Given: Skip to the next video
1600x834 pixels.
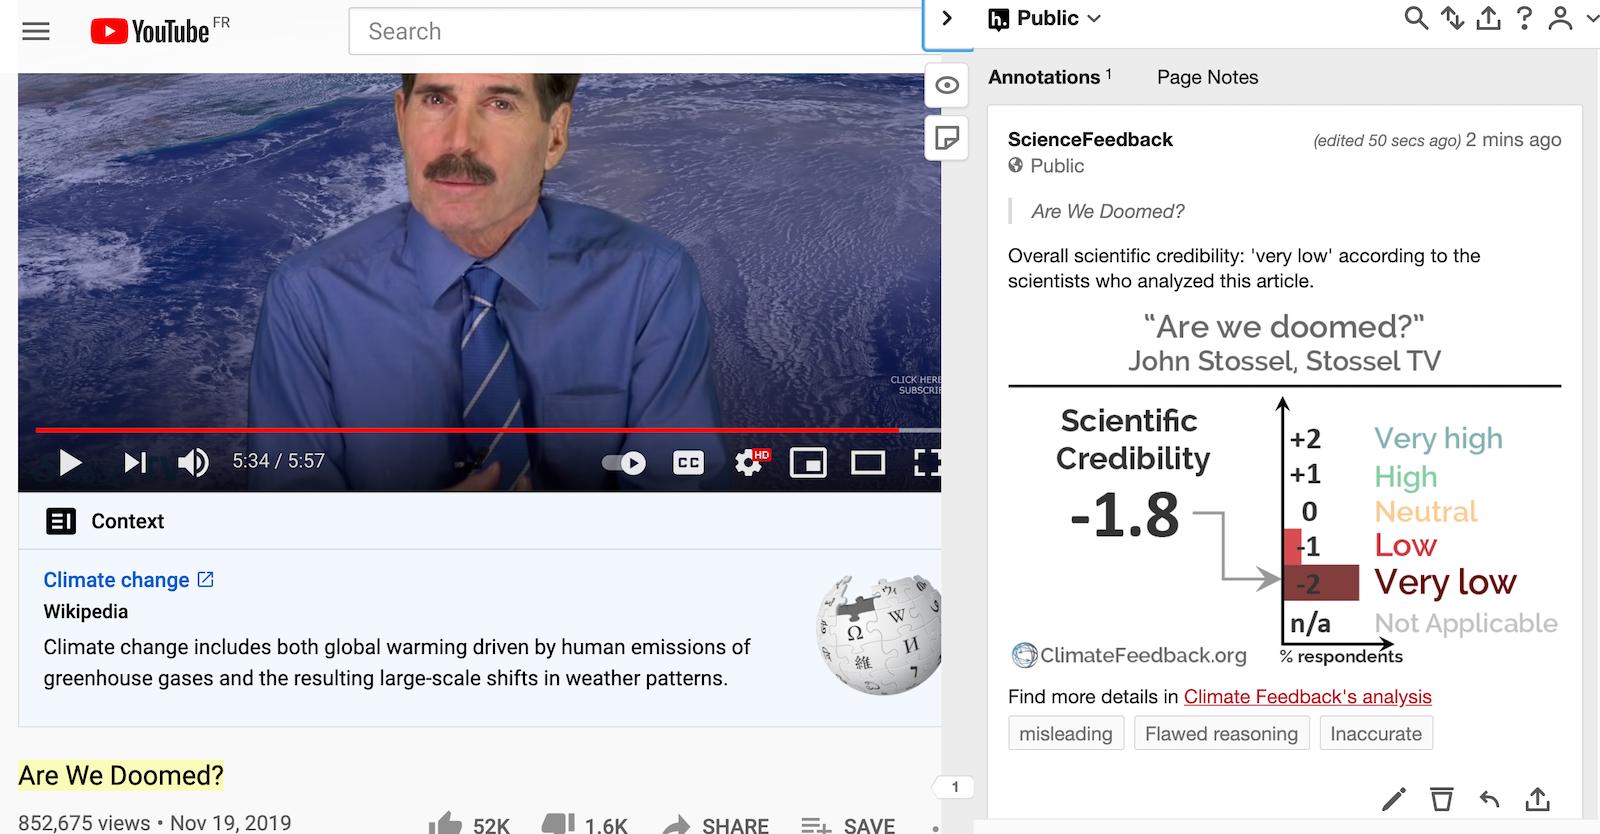Looking at the screenshot, I should tap(135, 462).
